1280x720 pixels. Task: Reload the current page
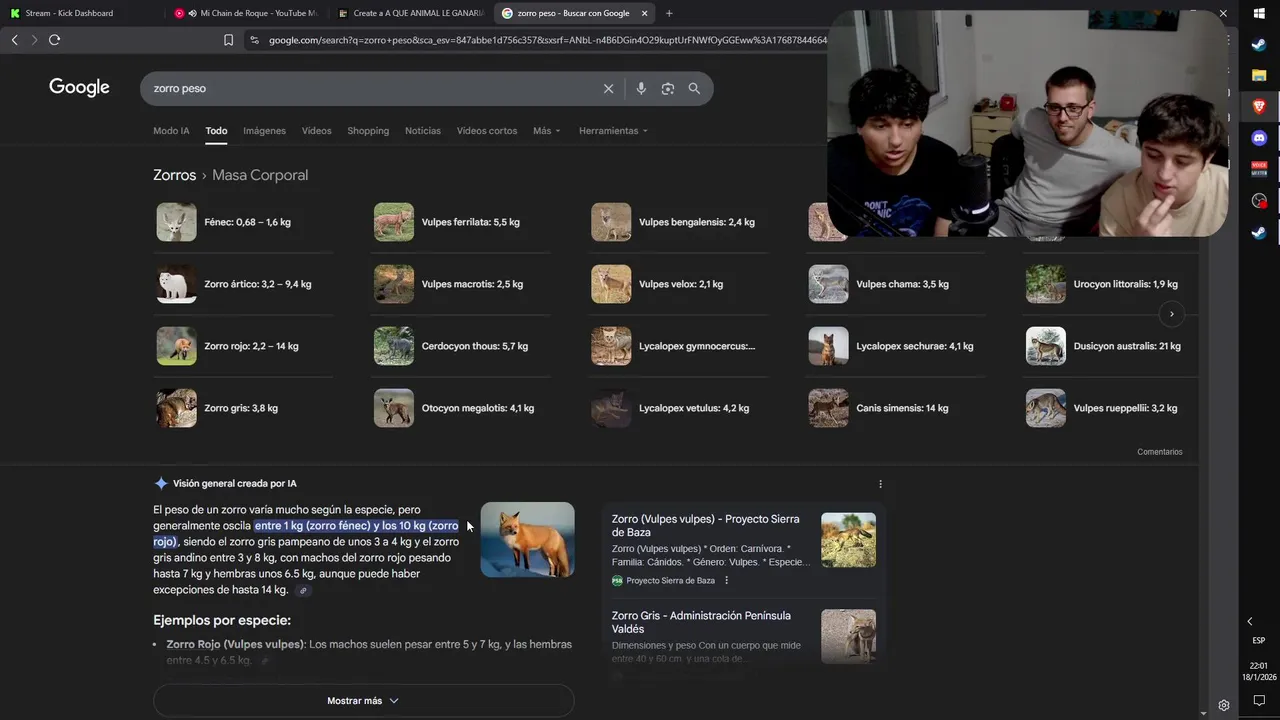click(54, 40)
